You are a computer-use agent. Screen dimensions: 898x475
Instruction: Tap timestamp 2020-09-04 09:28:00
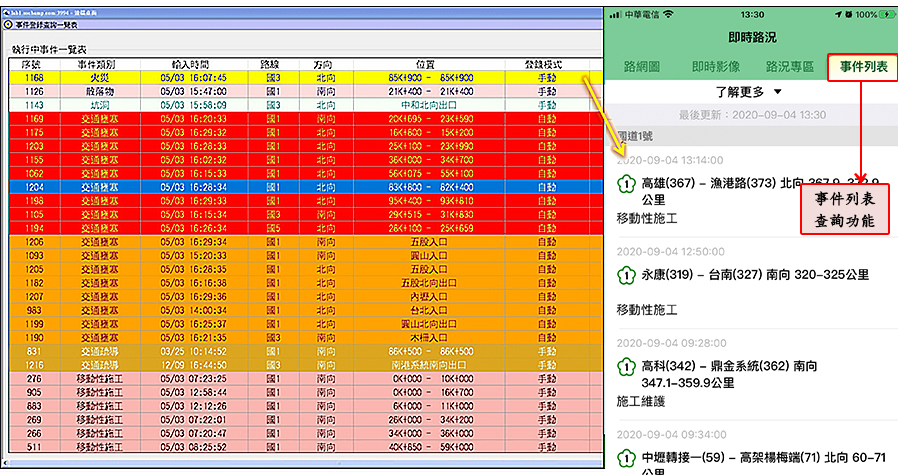pos(671,343)
